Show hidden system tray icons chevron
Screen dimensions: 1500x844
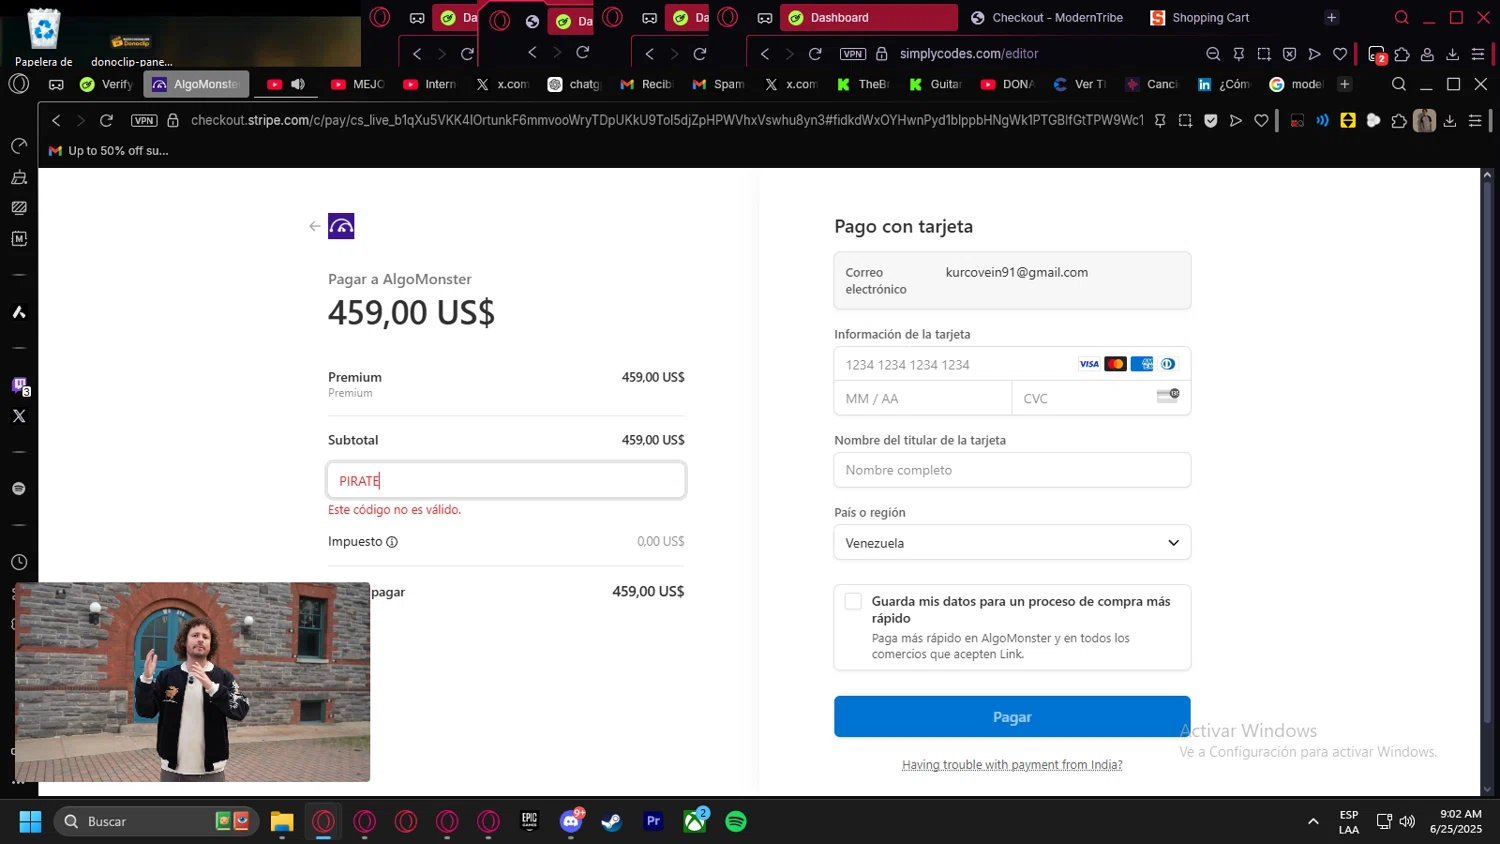point(1313,821)
